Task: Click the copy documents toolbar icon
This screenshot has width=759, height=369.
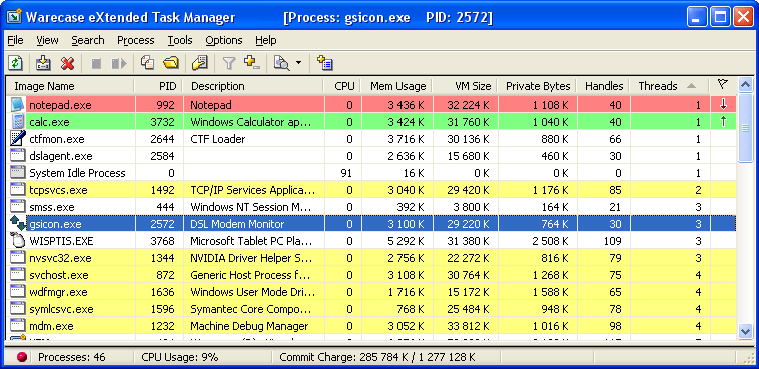Action: click(147, 62)
